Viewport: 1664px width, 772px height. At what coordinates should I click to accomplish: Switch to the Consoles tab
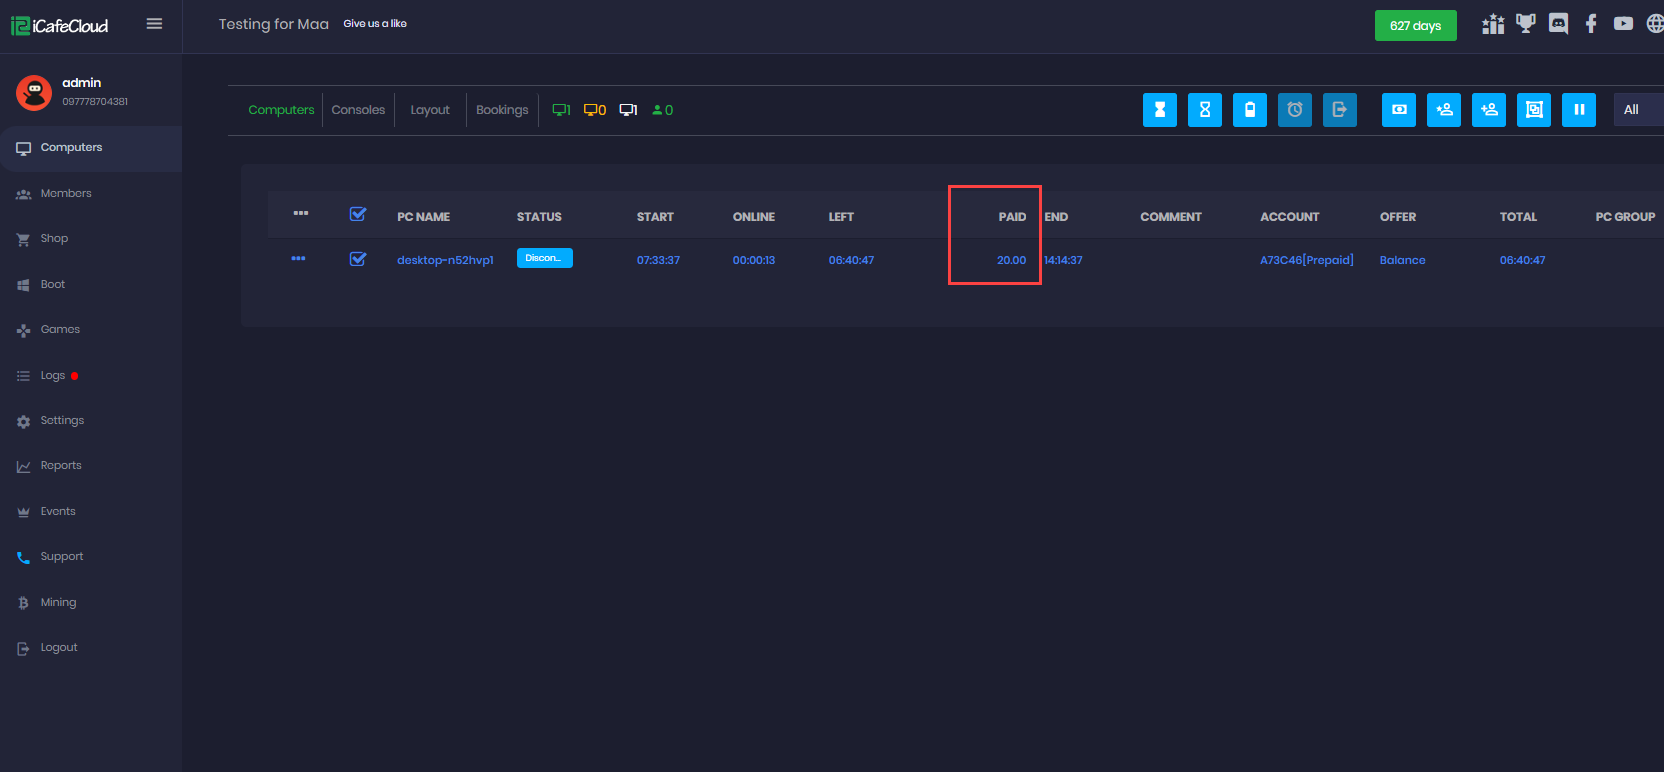(358, 110)
